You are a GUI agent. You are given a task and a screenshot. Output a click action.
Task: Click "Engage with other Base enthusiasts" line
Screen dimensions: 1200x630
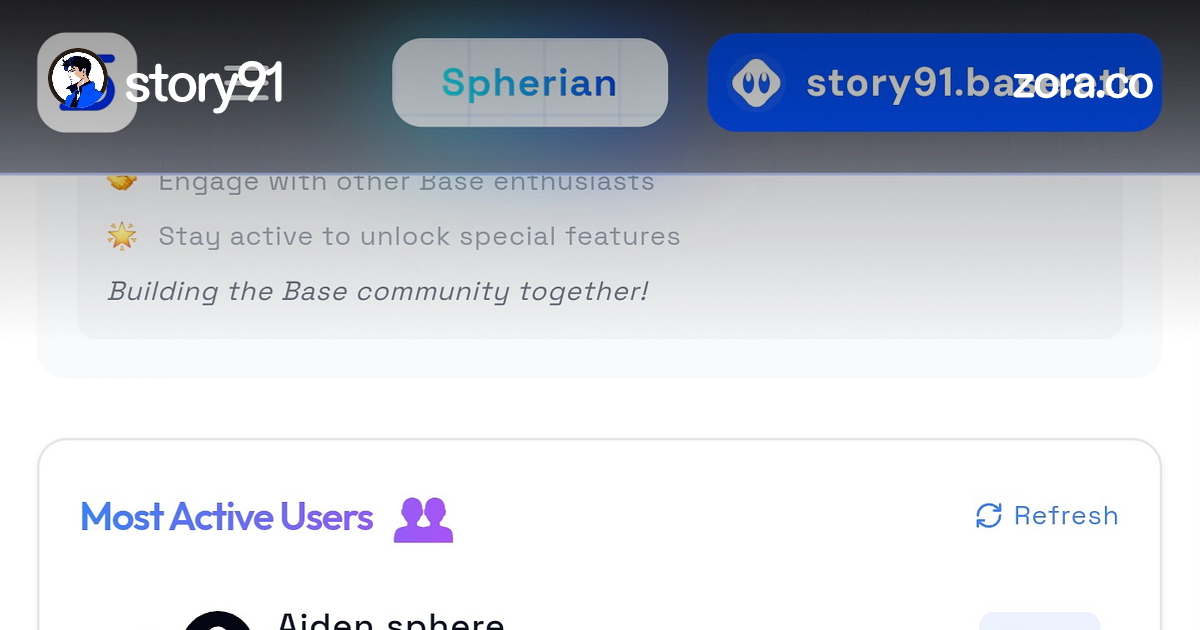pyautogui.click(x=406, y=182)
